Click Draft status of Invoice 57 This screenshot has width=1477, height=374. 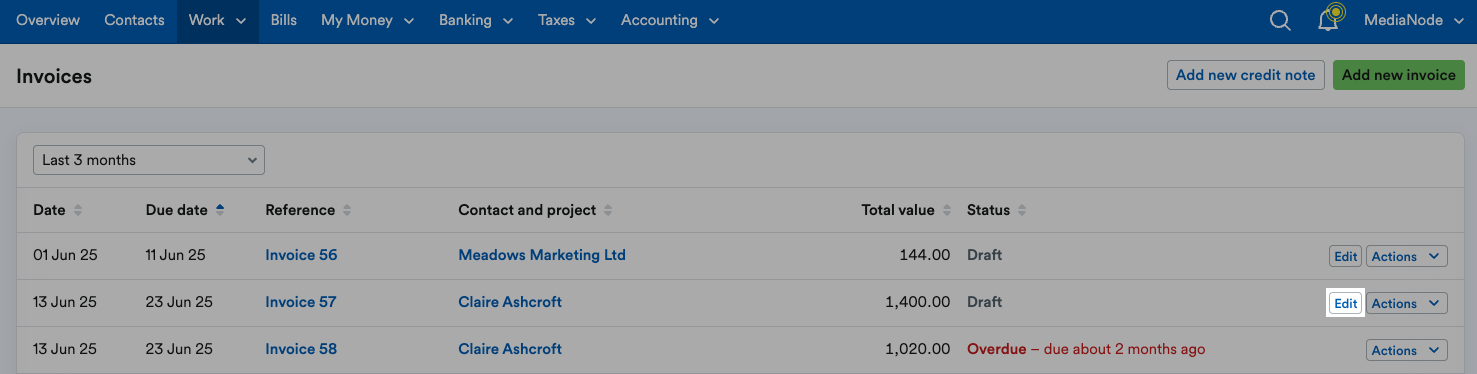[x=984, y=302]
